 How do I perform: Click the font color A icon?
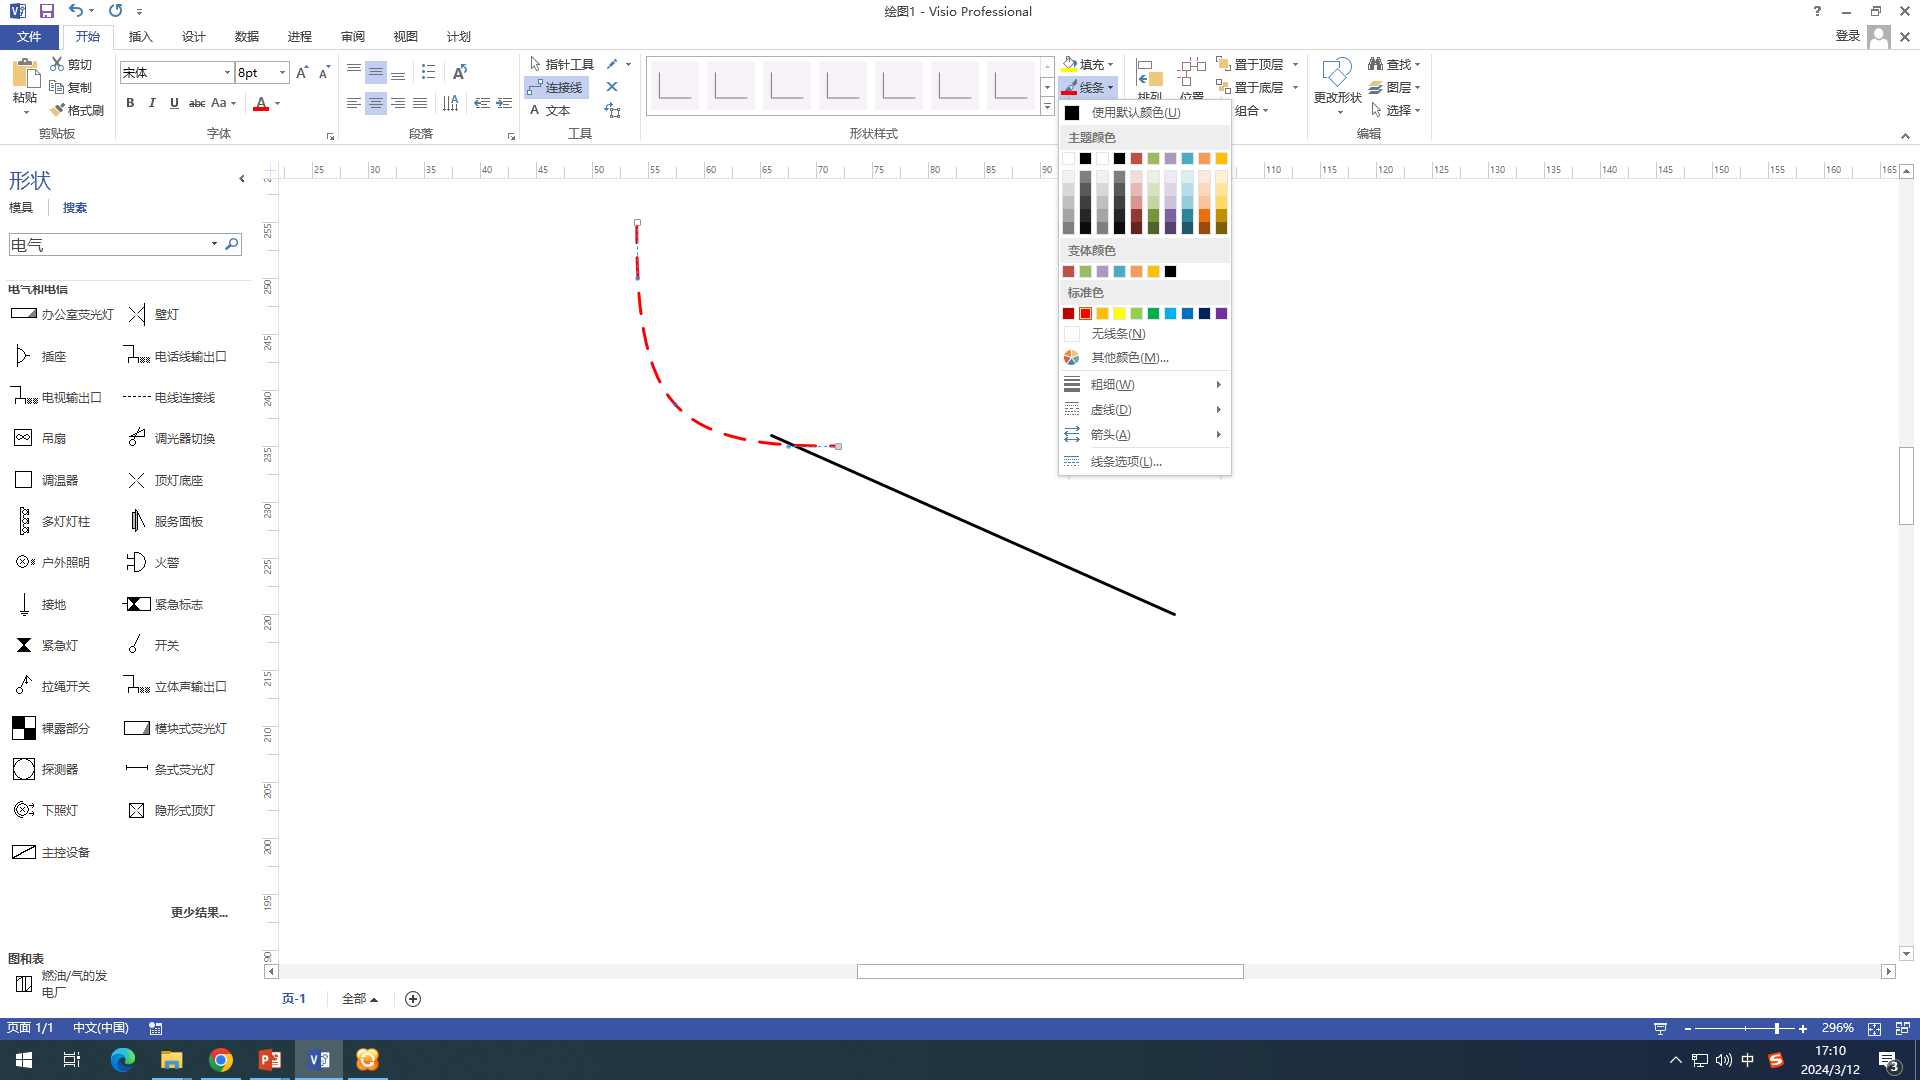(x=261, y=103)
